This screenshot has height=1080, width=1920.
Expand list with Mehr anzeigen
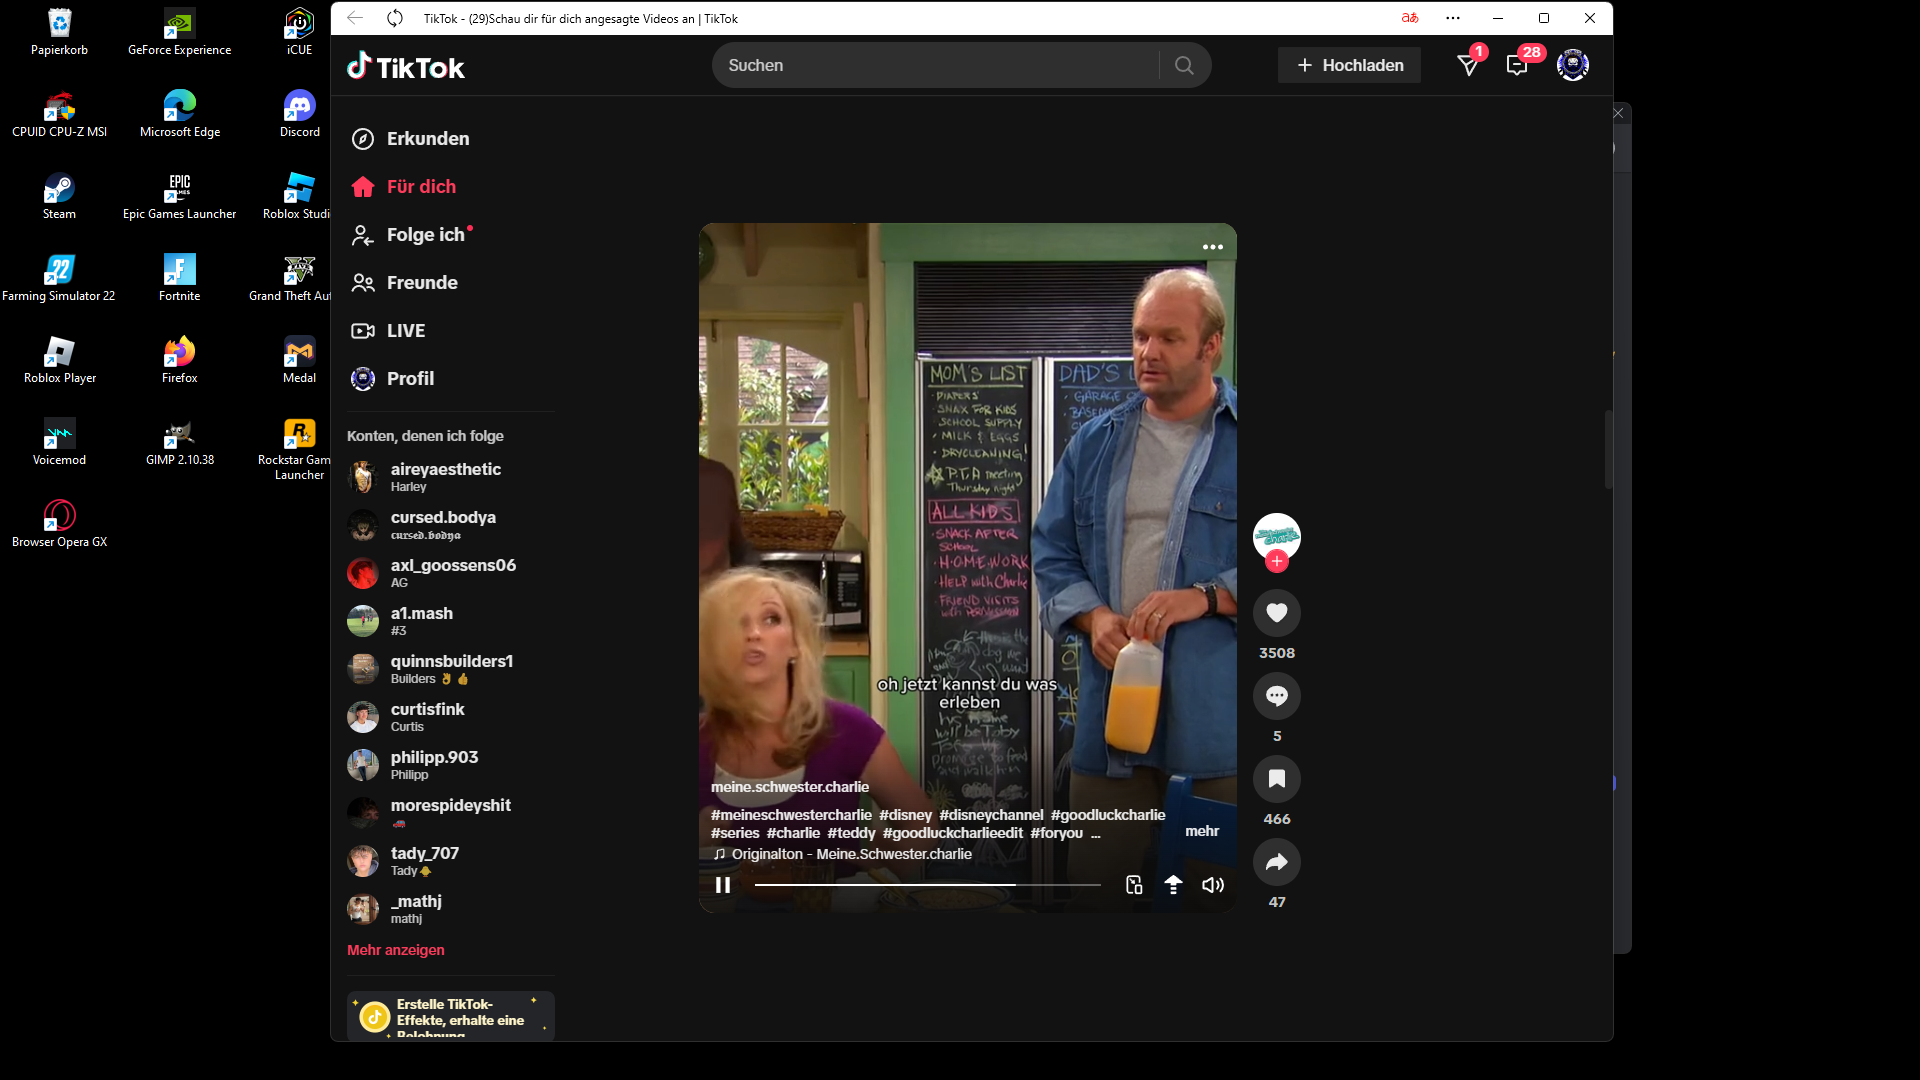point(396,950)
